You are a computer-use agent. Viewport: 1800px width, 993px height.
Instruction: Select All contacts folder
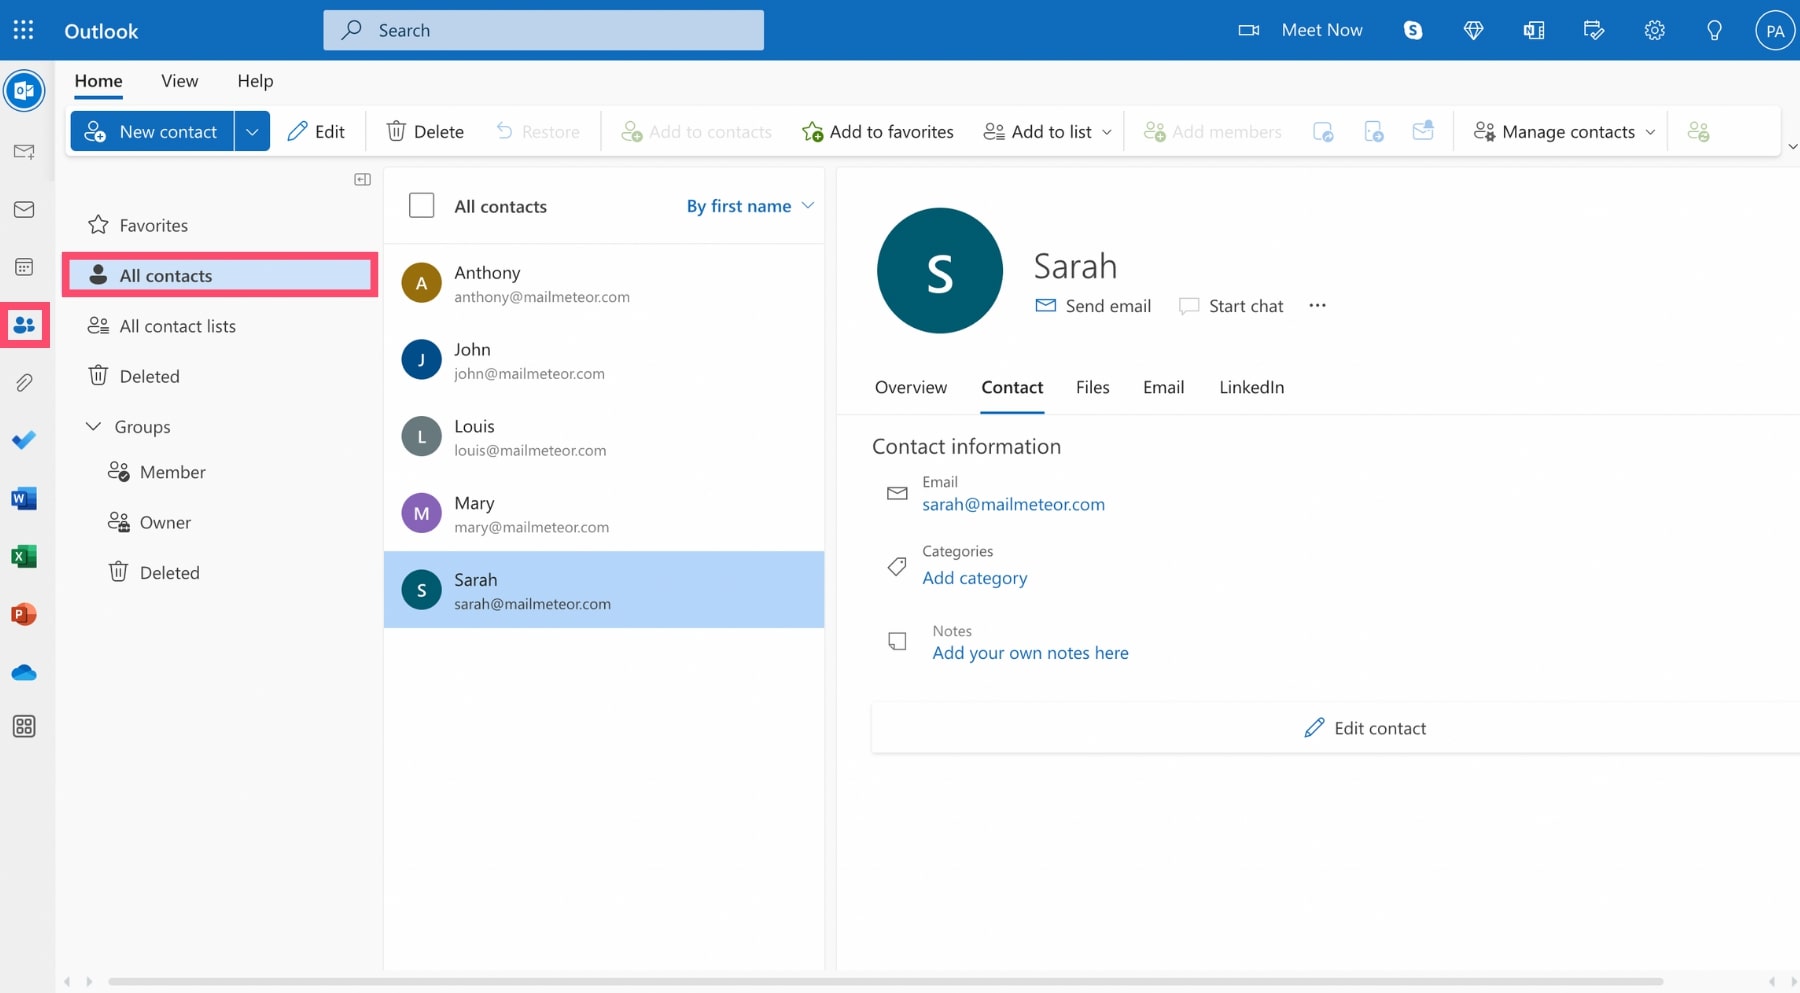click(220, 275)
